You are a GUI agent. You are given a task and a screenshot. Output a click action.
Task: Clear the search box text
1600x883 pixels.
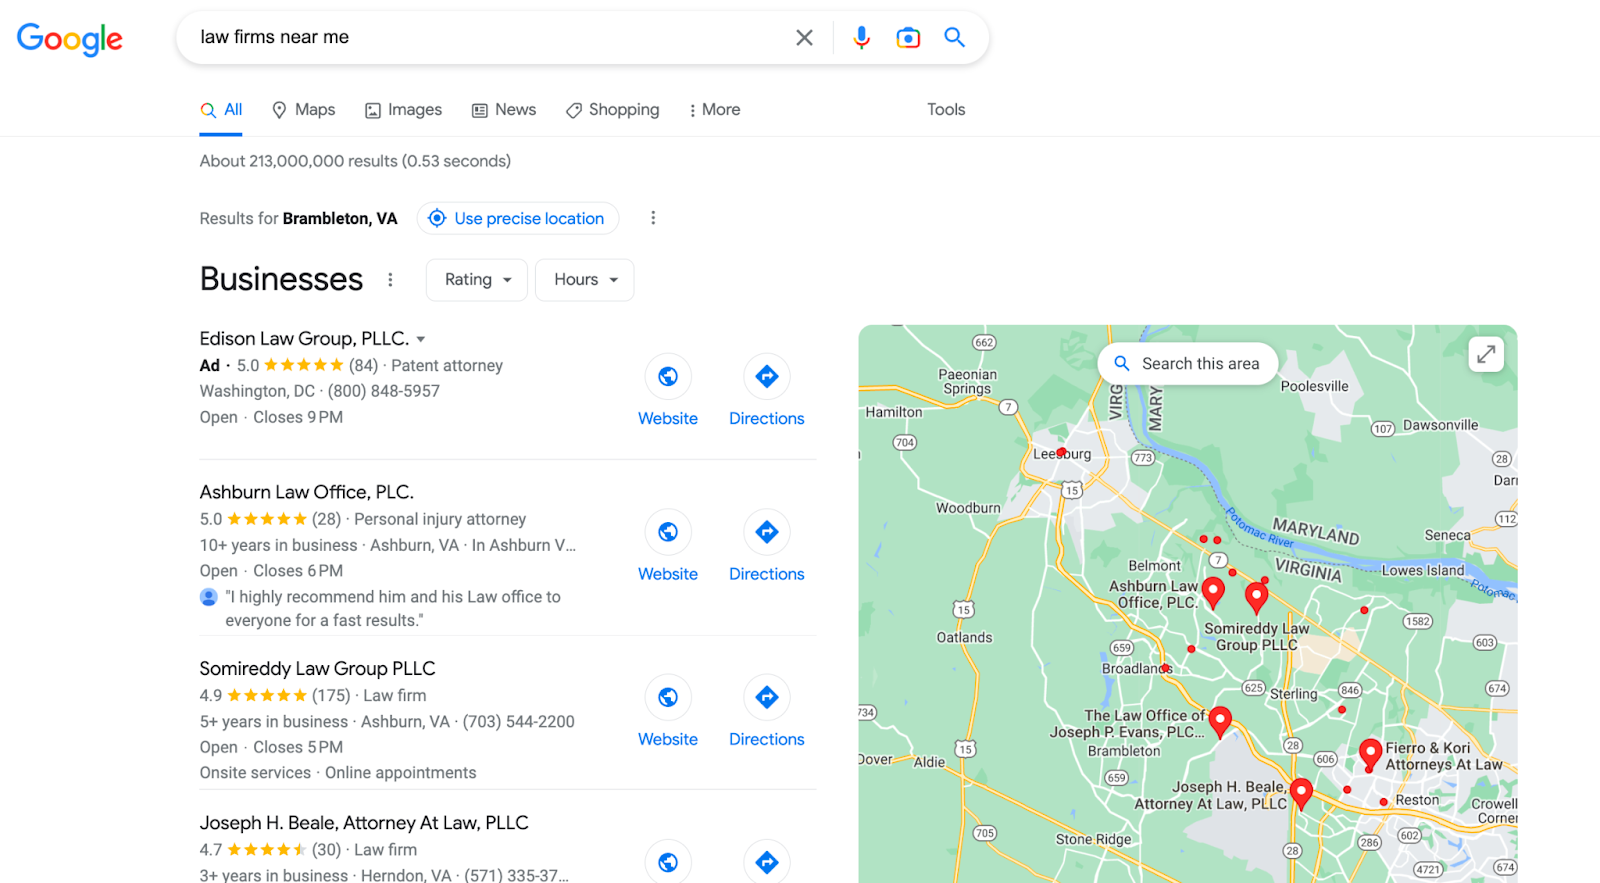click(804, 38)
